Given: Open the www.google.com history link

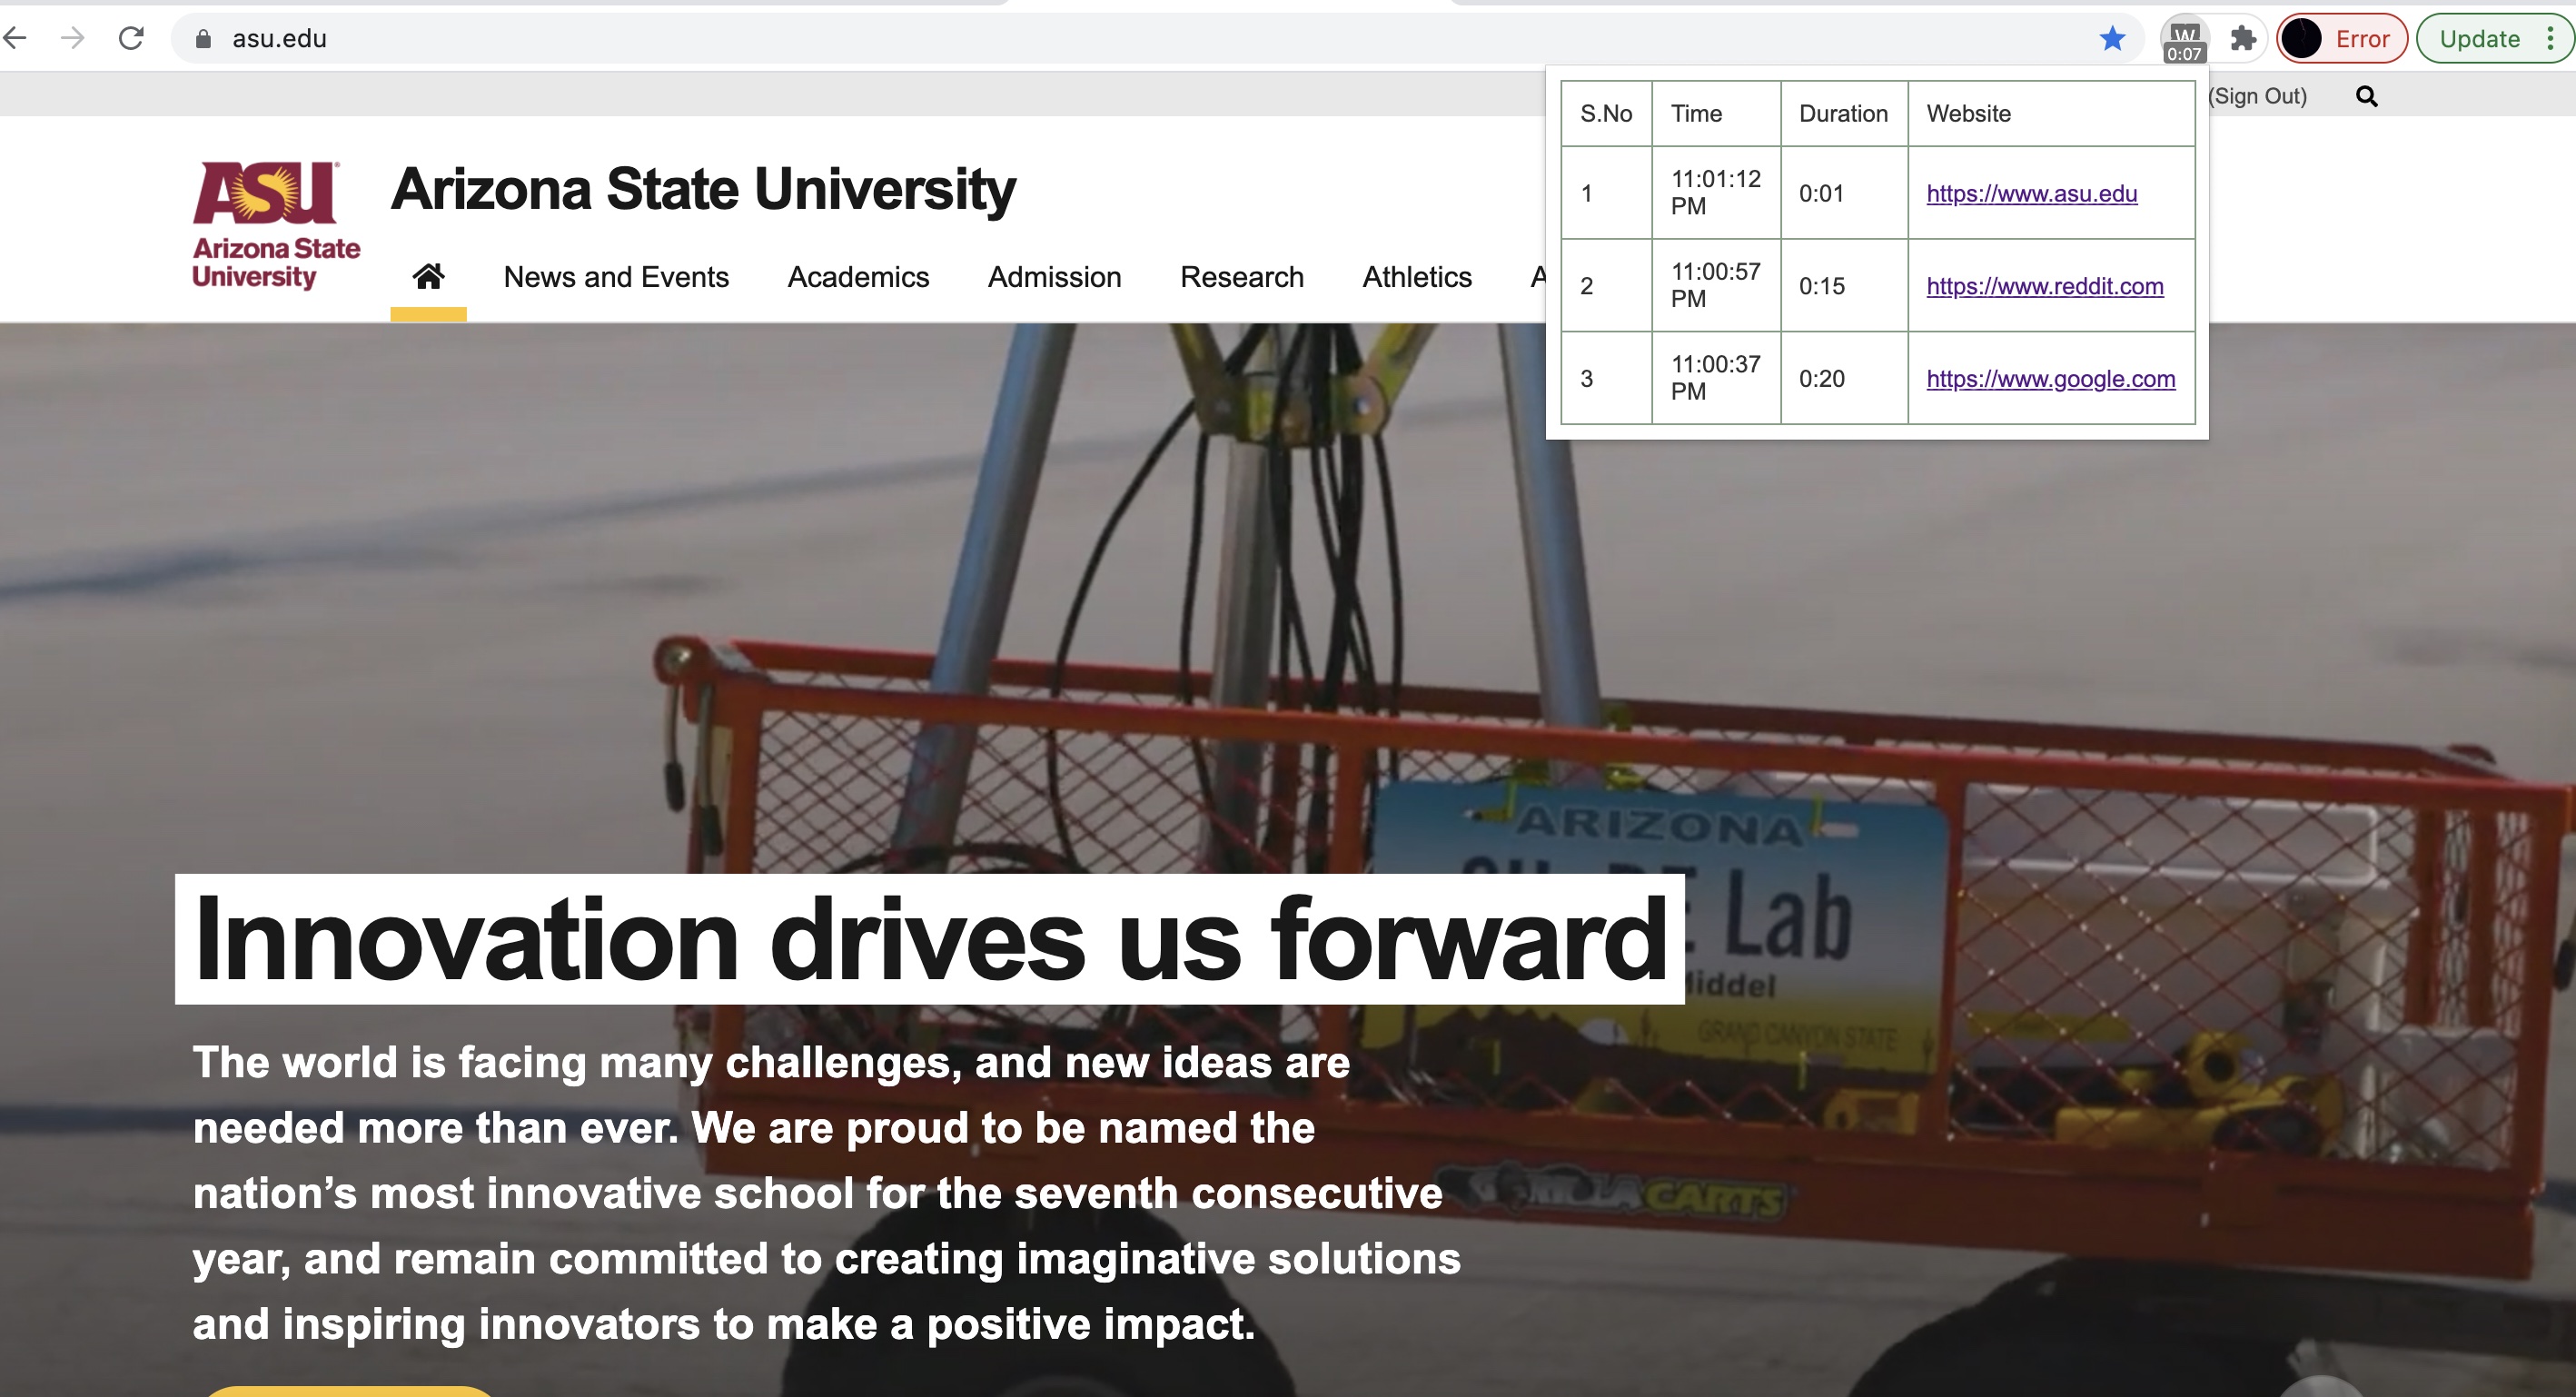Looking at the screenshot, I should [2050, 379].
